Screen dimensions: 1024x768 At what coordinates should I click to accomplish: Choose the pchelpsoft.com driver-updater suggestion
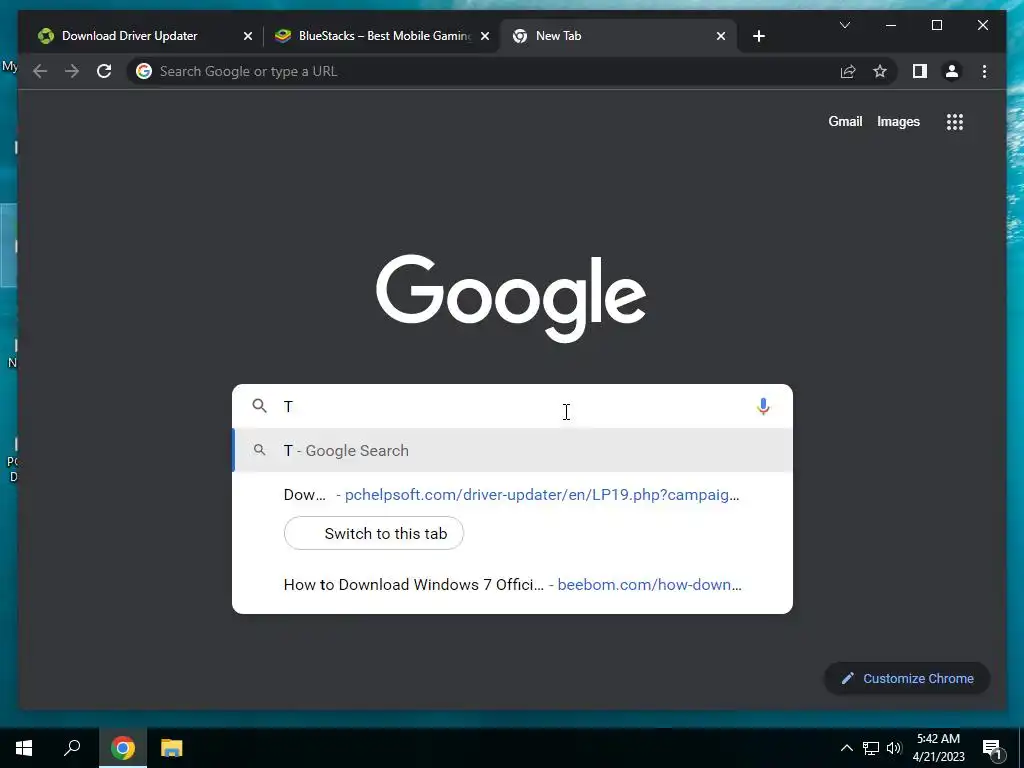pyautogui.click(x=512, y=494)
